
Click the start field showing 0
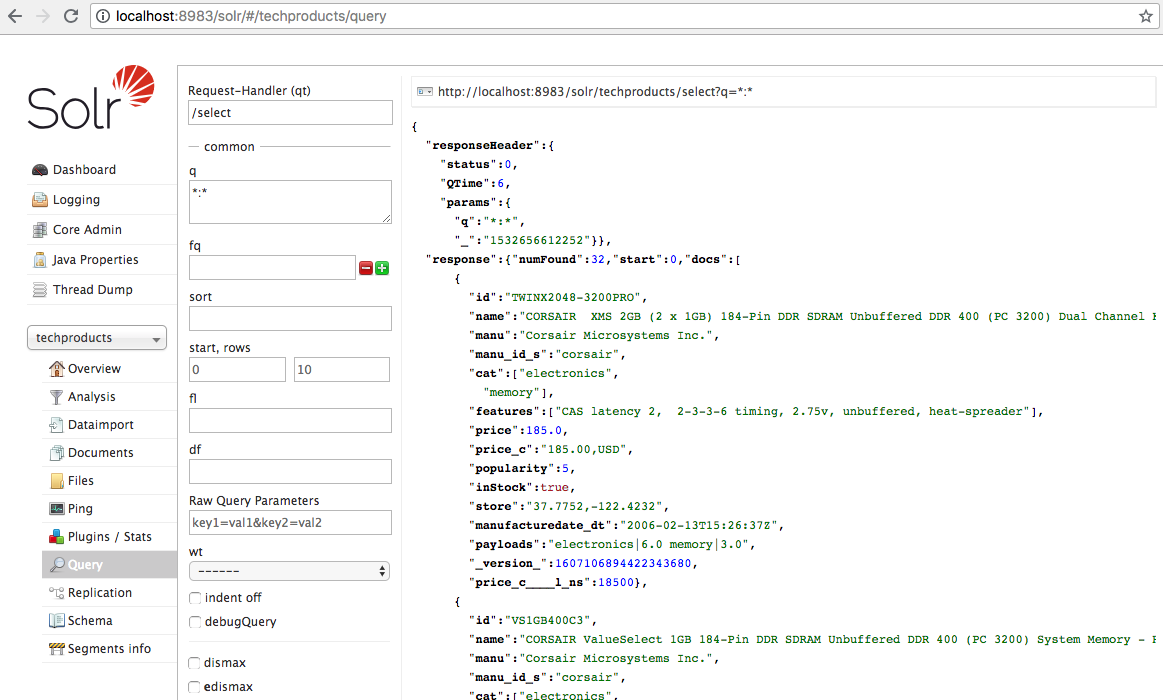(237, 369)
